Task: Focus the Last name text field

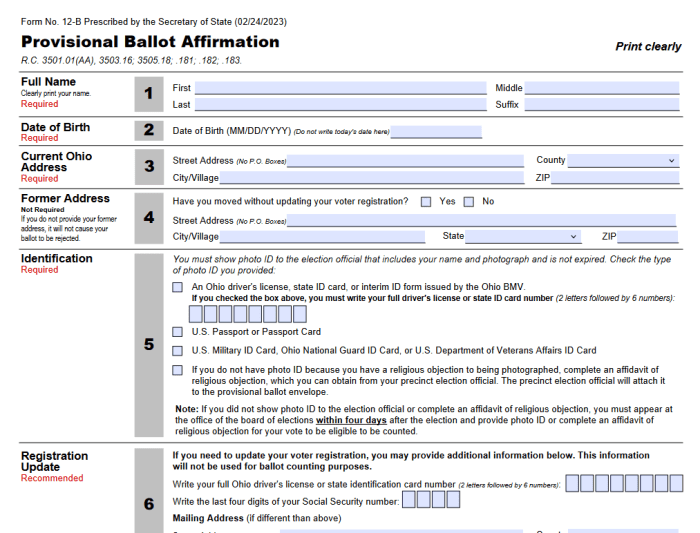Action: [x=339, y=104]
